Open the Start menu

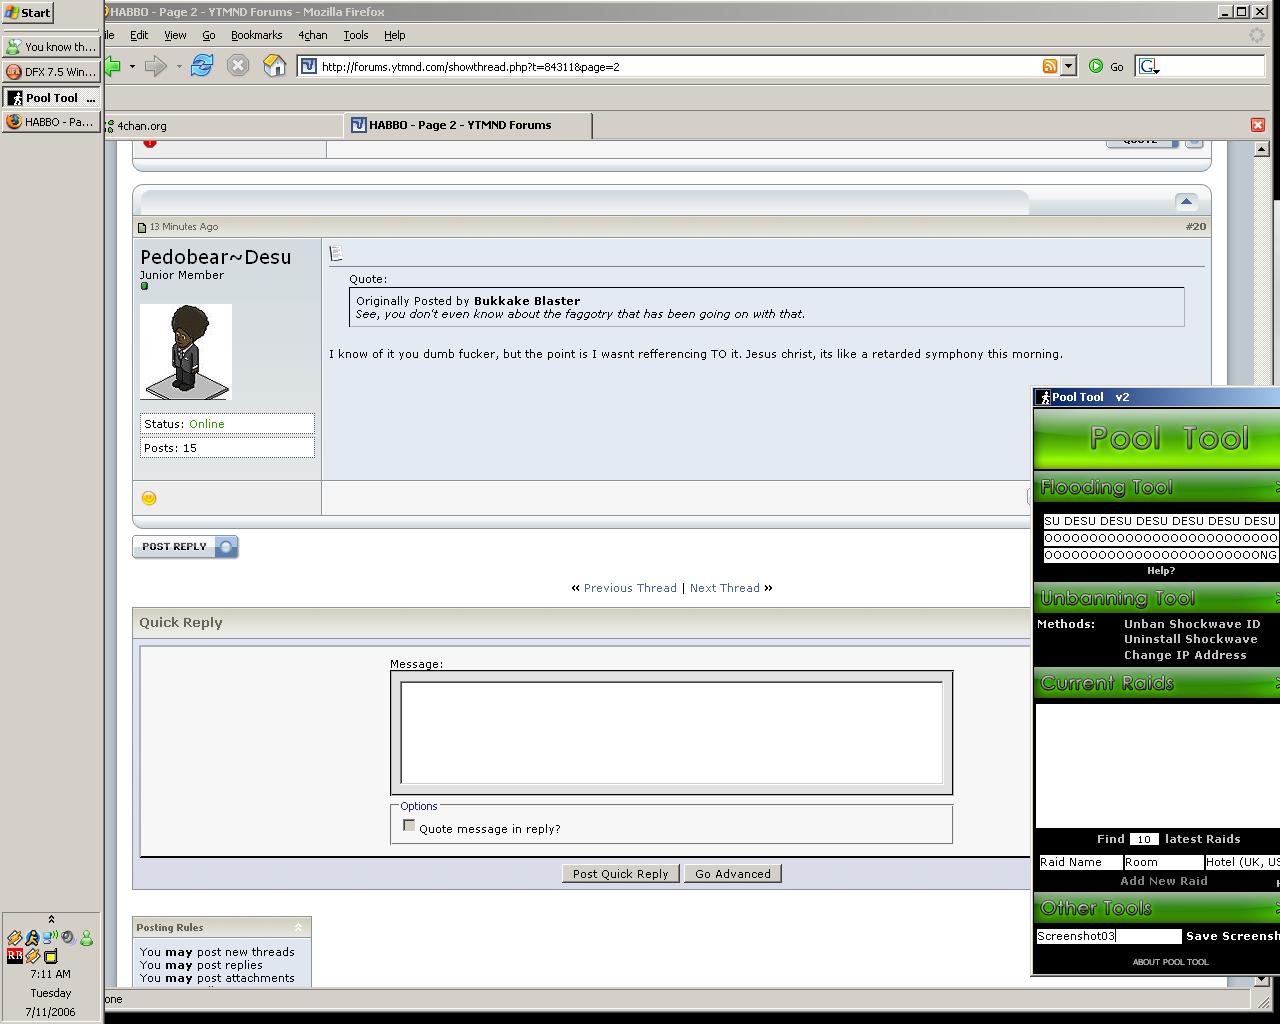(28, 13)
